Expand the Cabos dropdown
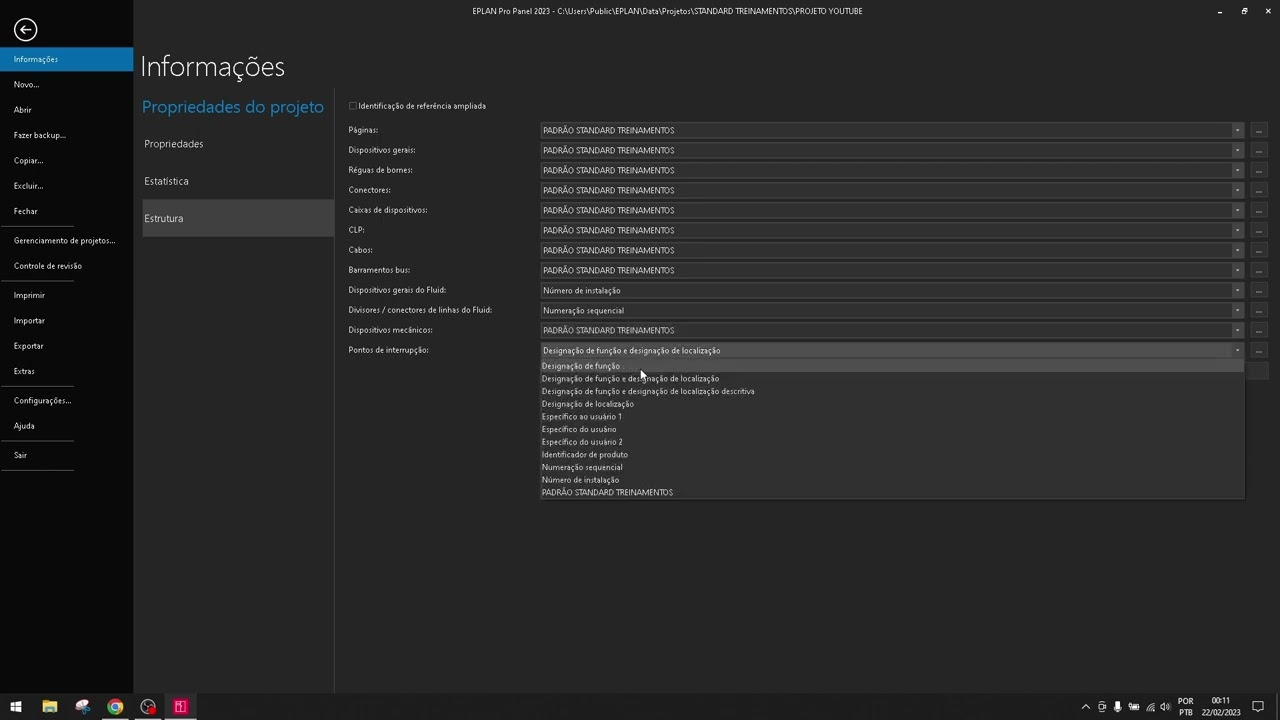Screen dimensions: 1280x720 [1237, 250]
